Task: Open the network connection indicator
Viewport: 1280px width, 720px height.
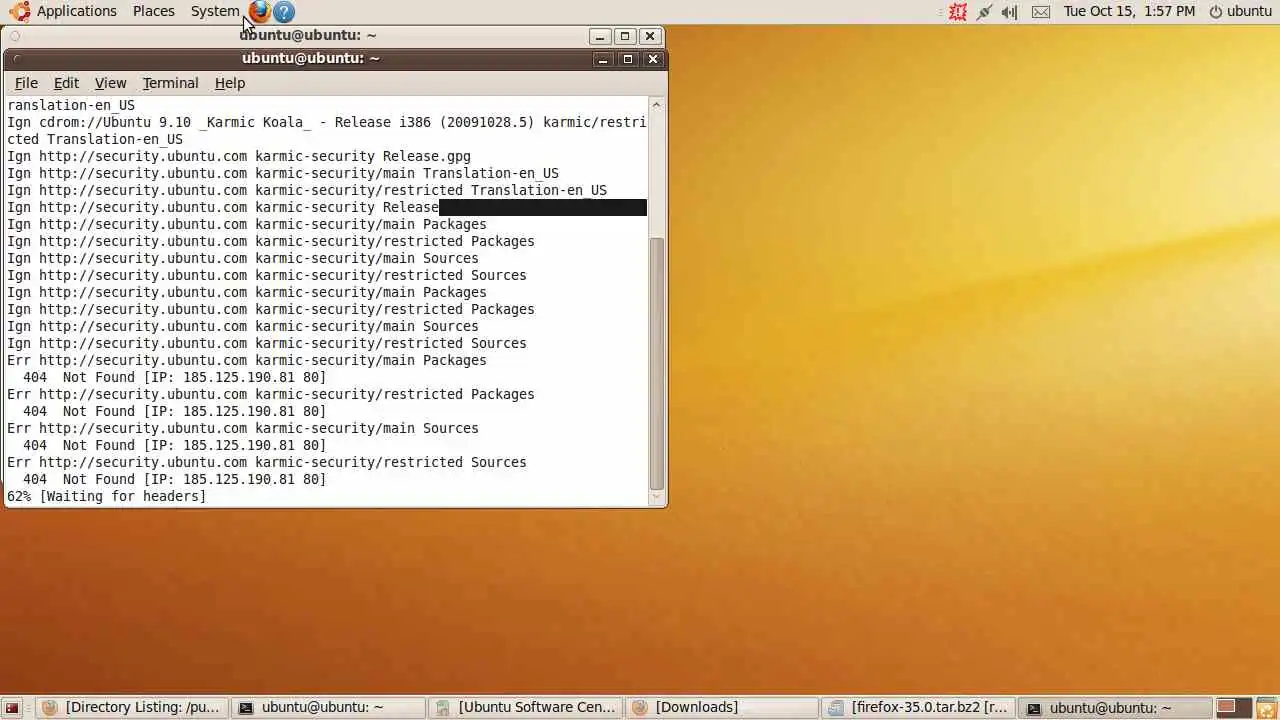Action: coord(984,12)
